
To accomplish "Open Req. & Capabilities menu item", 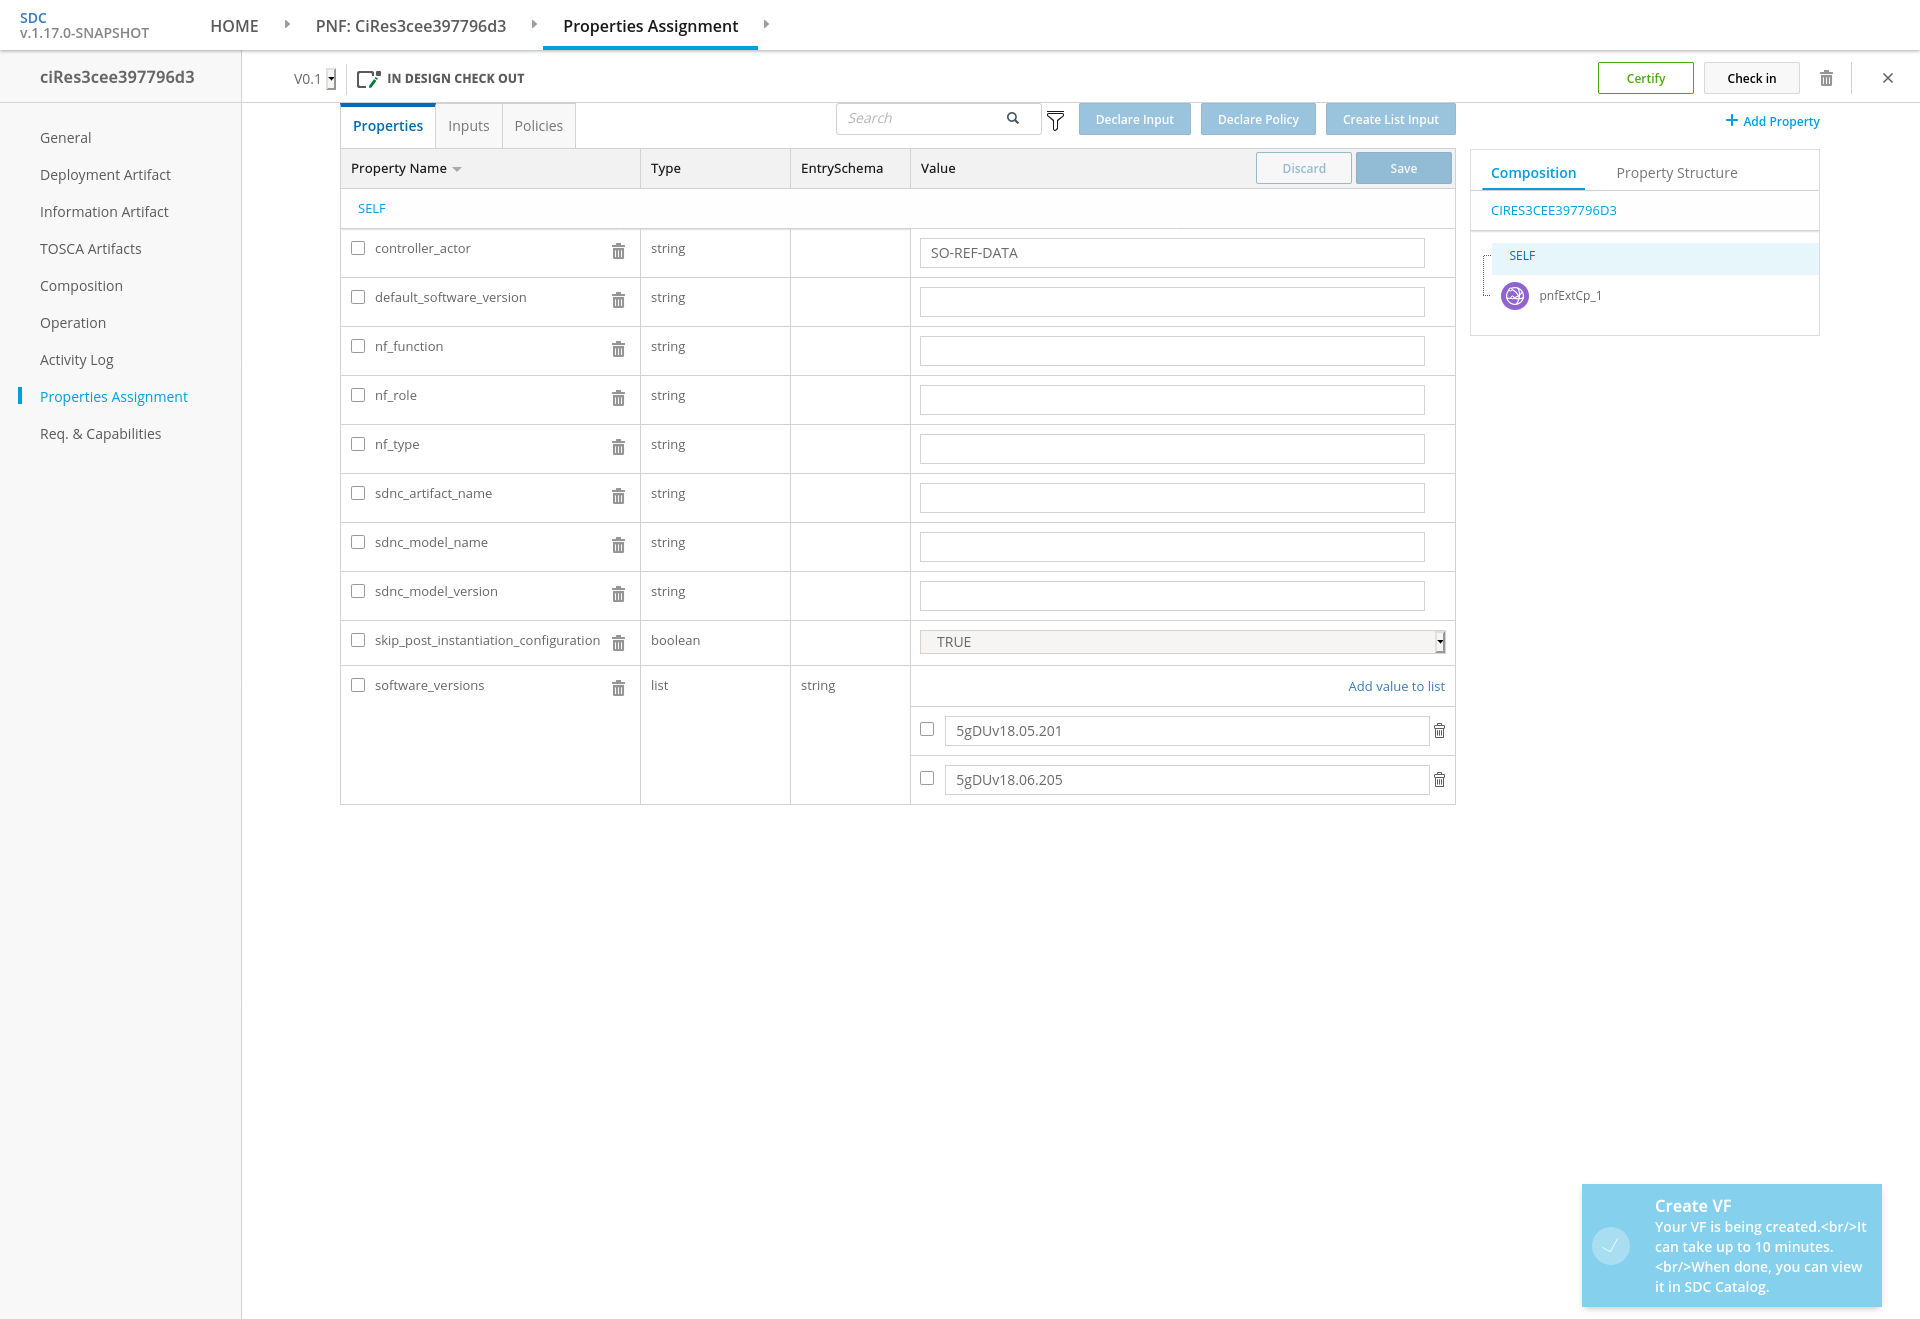I will (x=101, y=434).
